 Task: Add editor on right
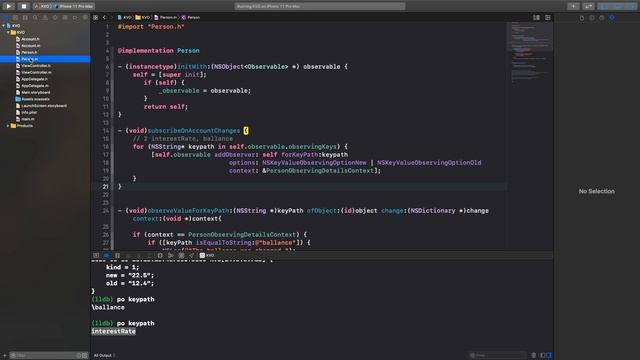click(548, 18)
